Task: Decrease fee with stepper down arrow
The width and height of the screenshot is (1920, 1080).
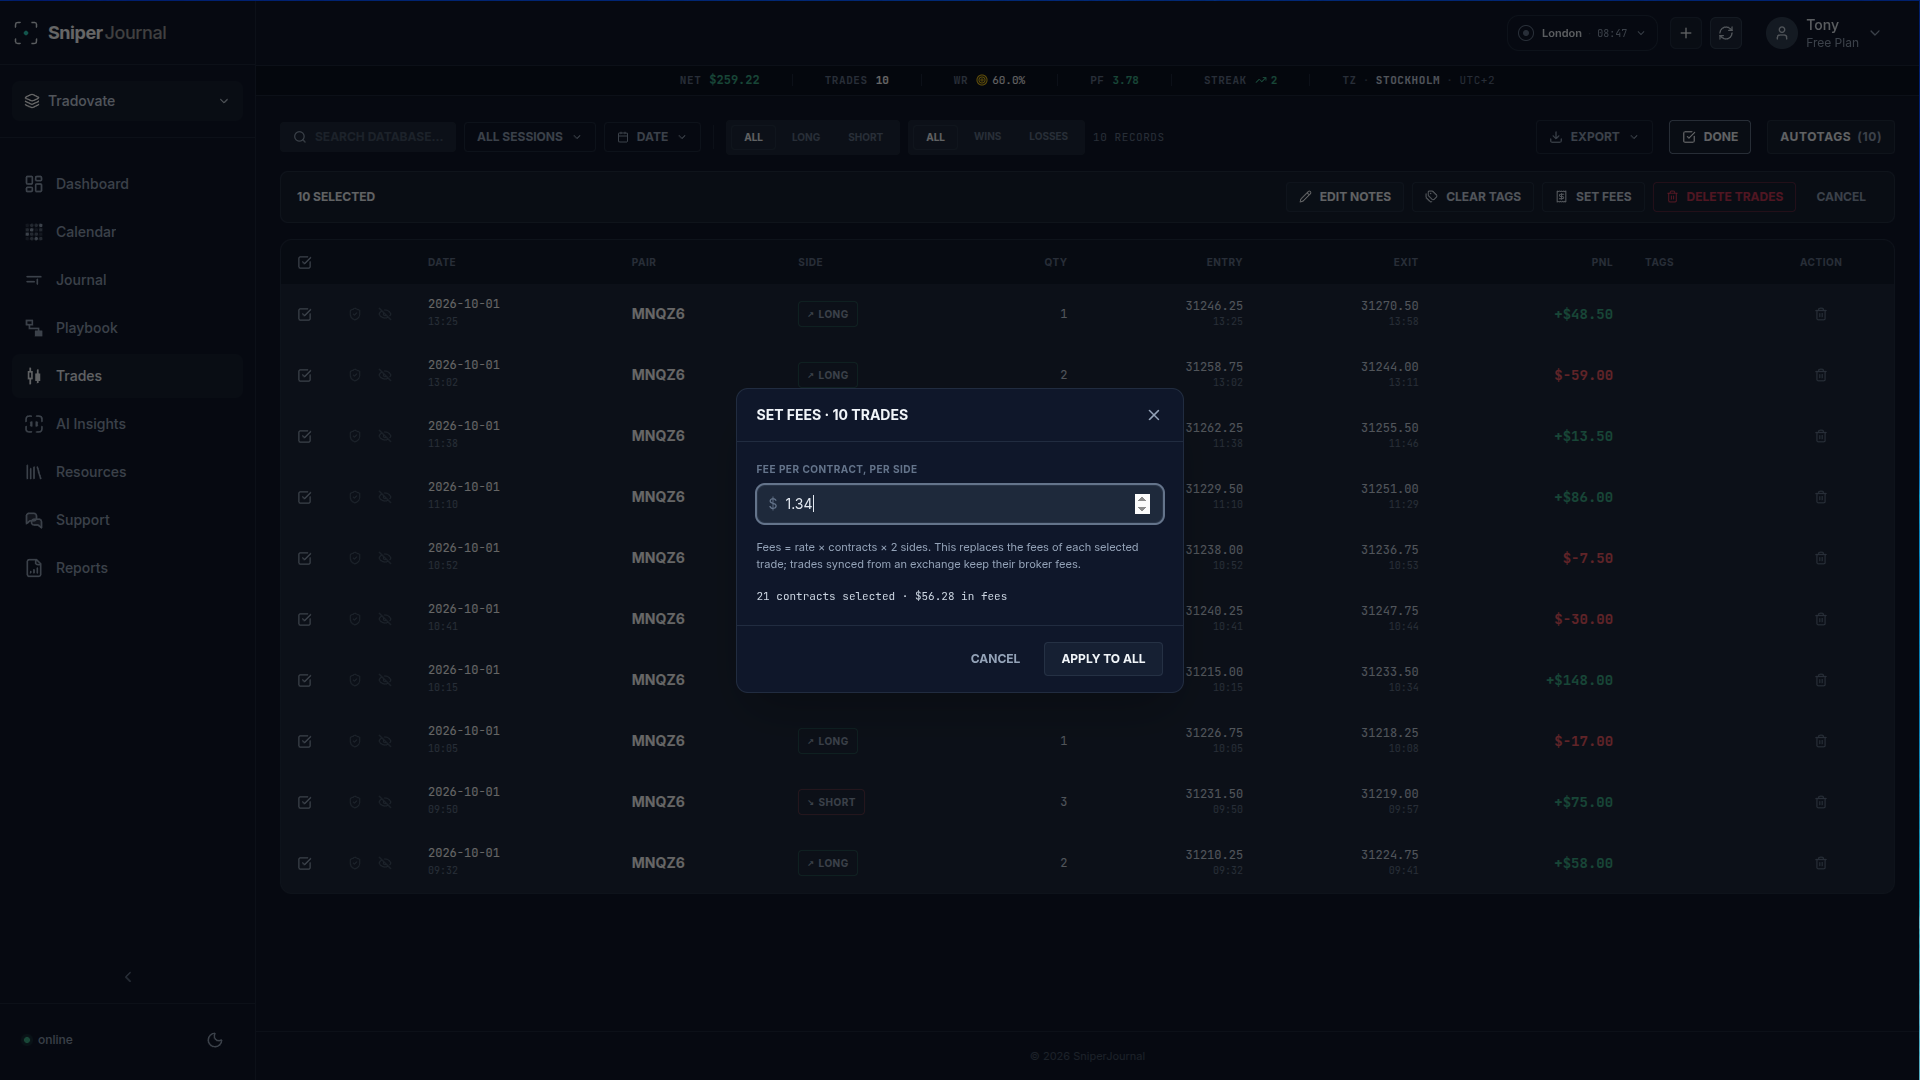Action: click(1142, 509)
